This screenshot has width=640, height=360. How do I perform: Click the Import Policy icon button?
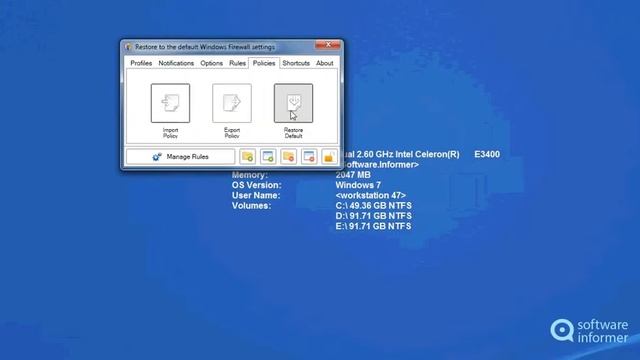pyautogui.click(x=170, y=103)
